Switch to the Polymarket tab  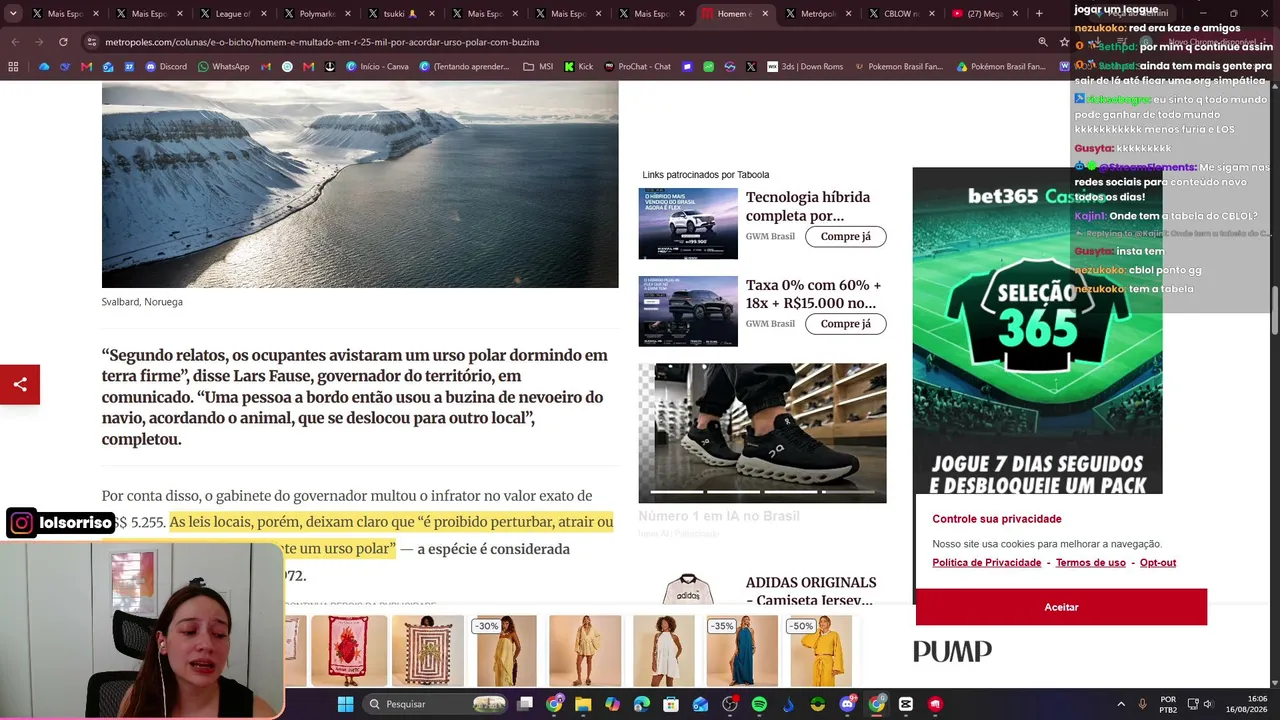point(316,14)
